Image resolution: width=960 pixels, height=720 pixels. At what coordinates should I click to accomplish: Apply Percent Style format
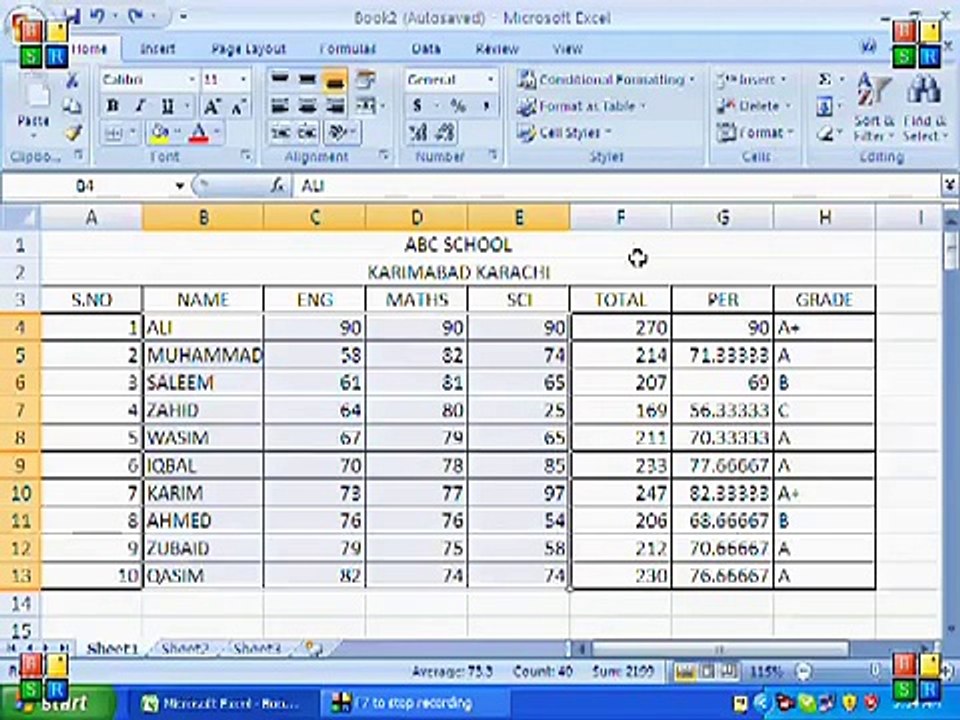(x=458, y=106)
